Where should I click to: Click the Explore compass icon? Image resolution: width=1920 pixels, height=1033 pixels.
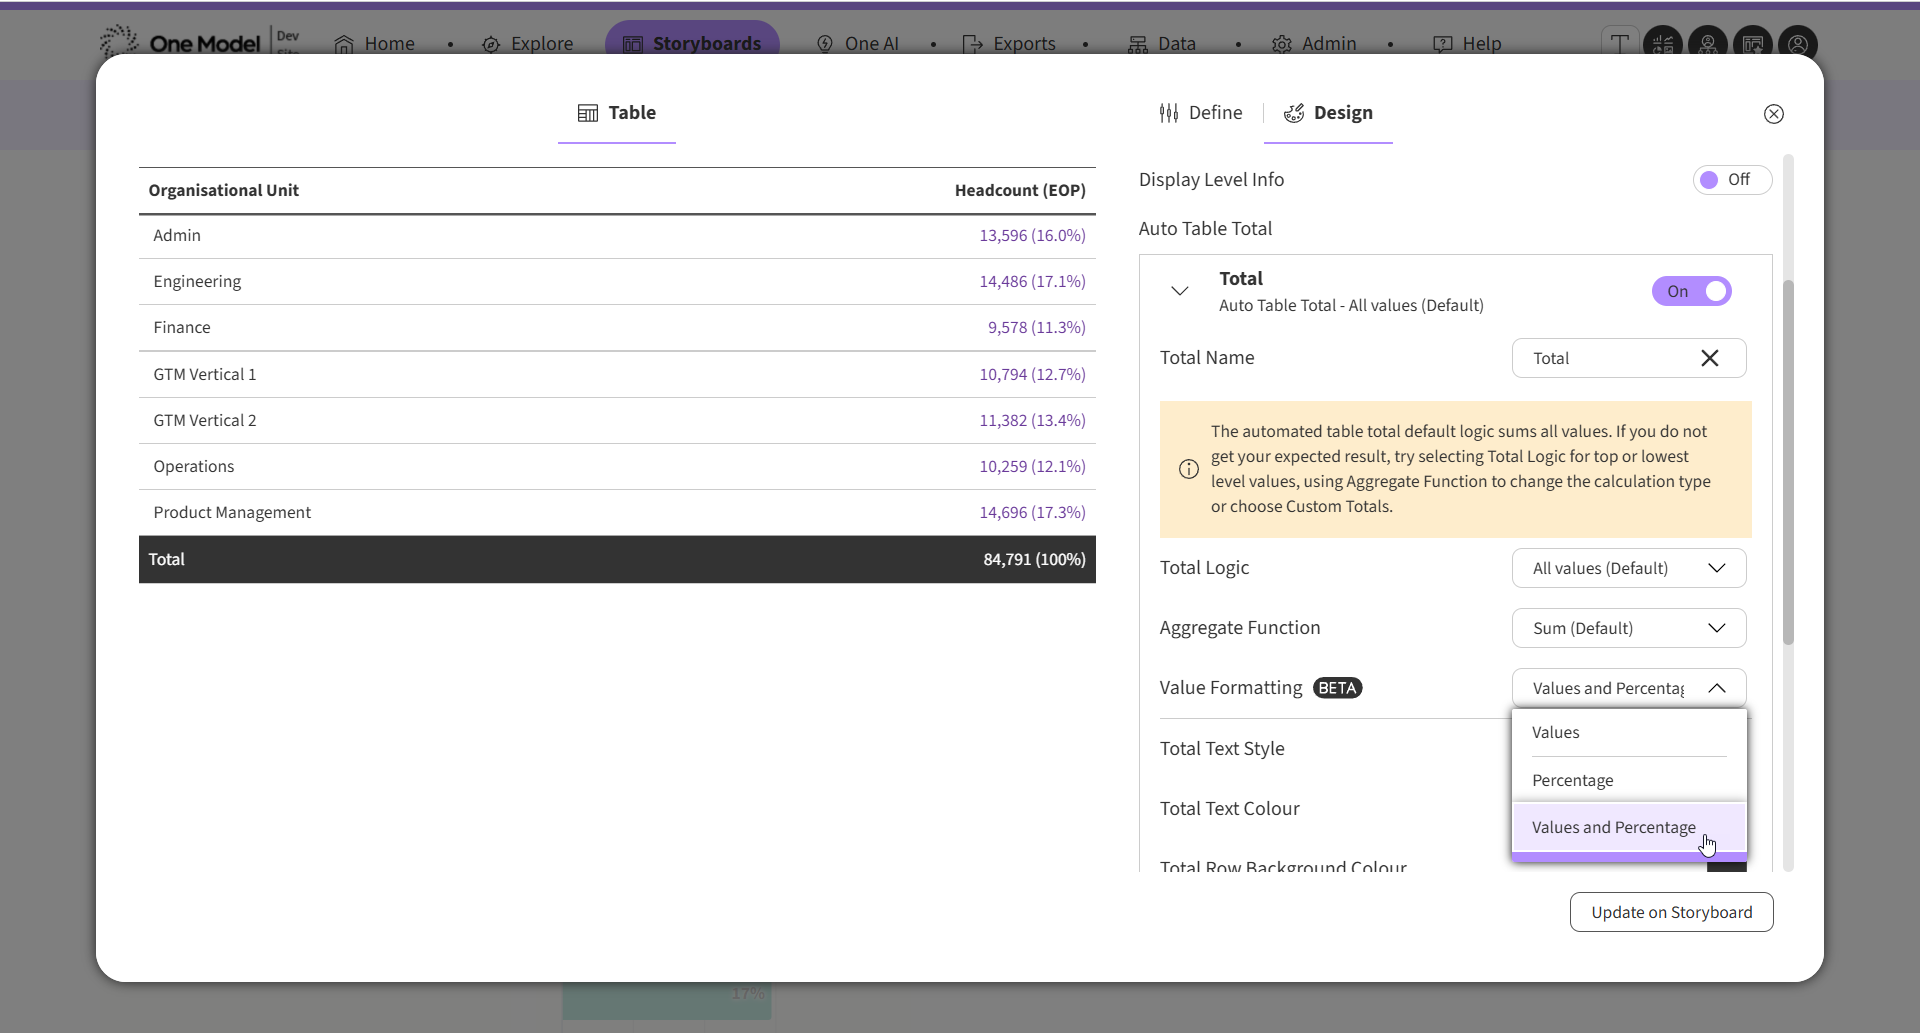pos(491,44)
